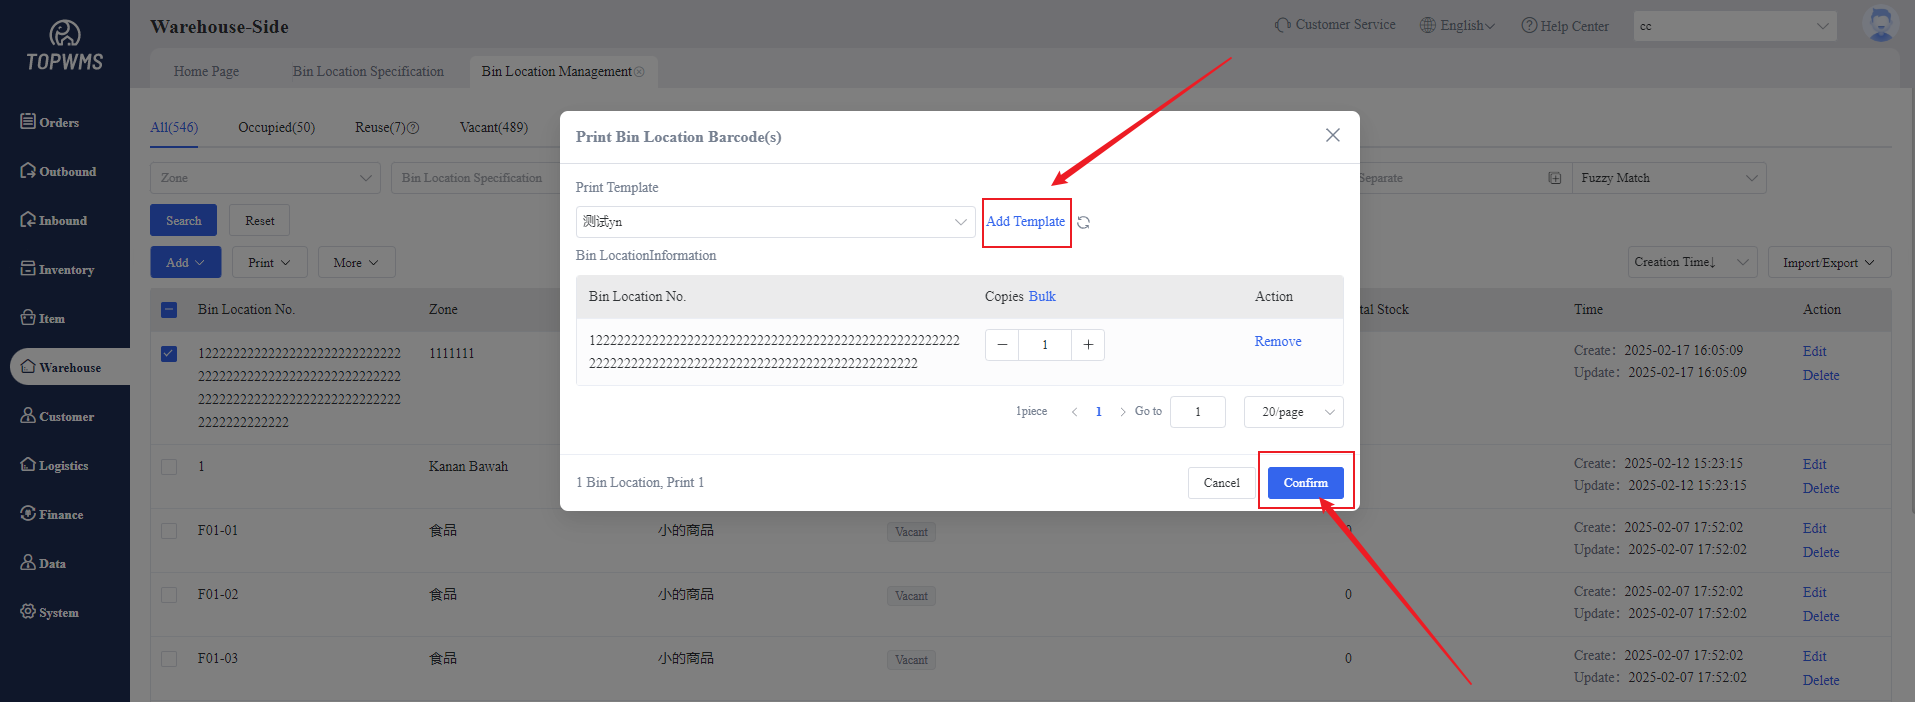This screenshot has height=702, width=1915.
Task: Click the refresh icon beside Add Template
Action: pos(1083,222)
